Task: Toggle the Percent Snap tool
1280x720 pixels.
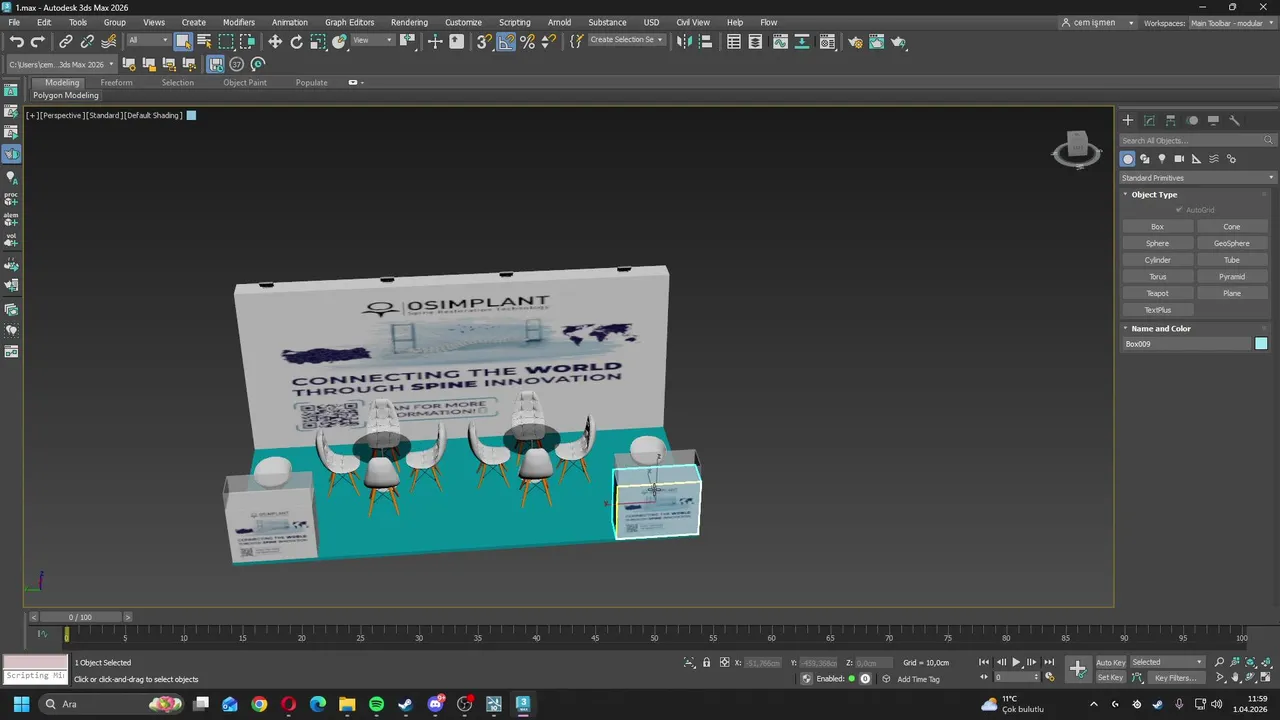Action: point(527,41)
